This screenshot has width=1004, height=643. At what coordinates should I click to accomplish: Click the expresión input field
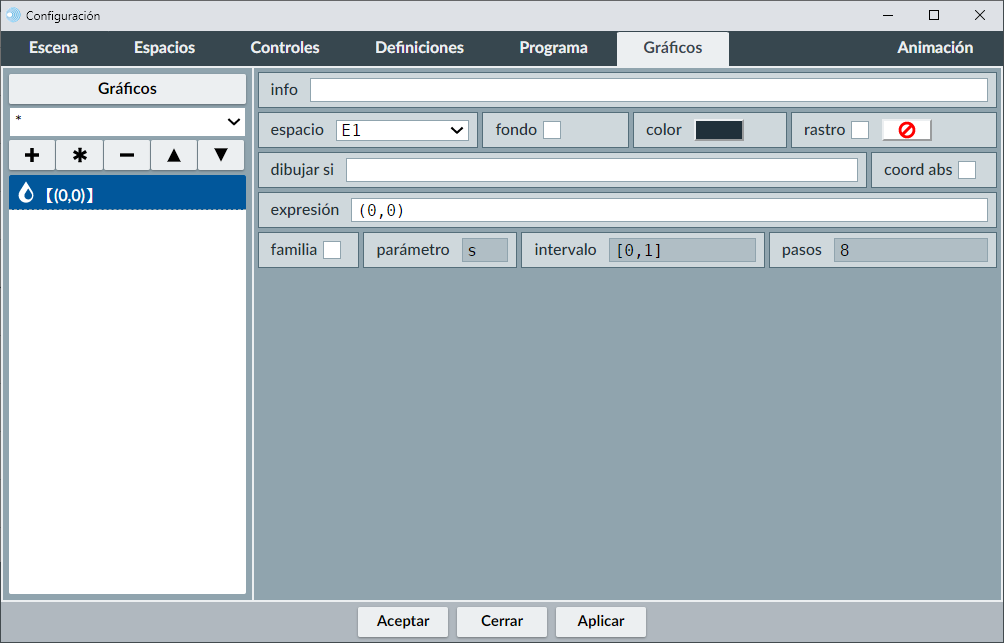[x=668, y=210]
